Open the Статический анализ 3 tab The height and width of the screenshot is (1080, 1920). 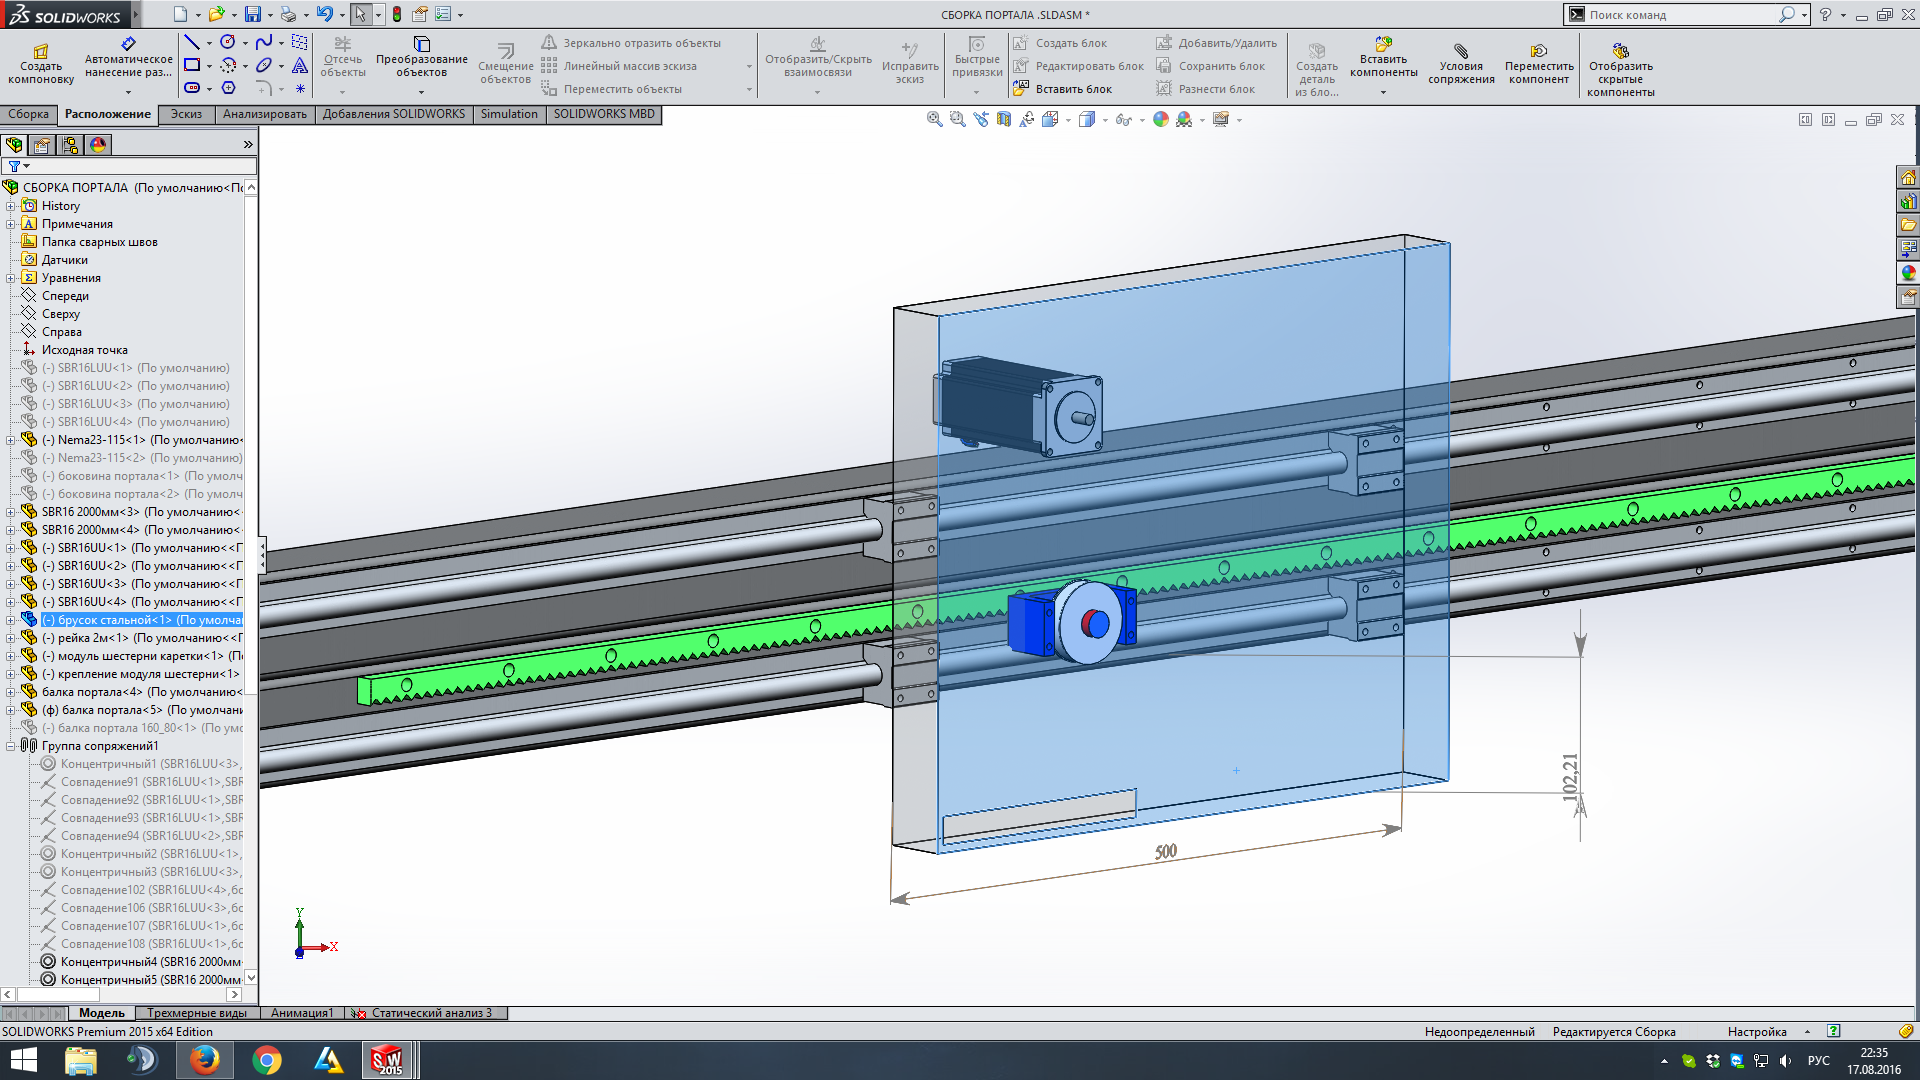[430, 1013]
